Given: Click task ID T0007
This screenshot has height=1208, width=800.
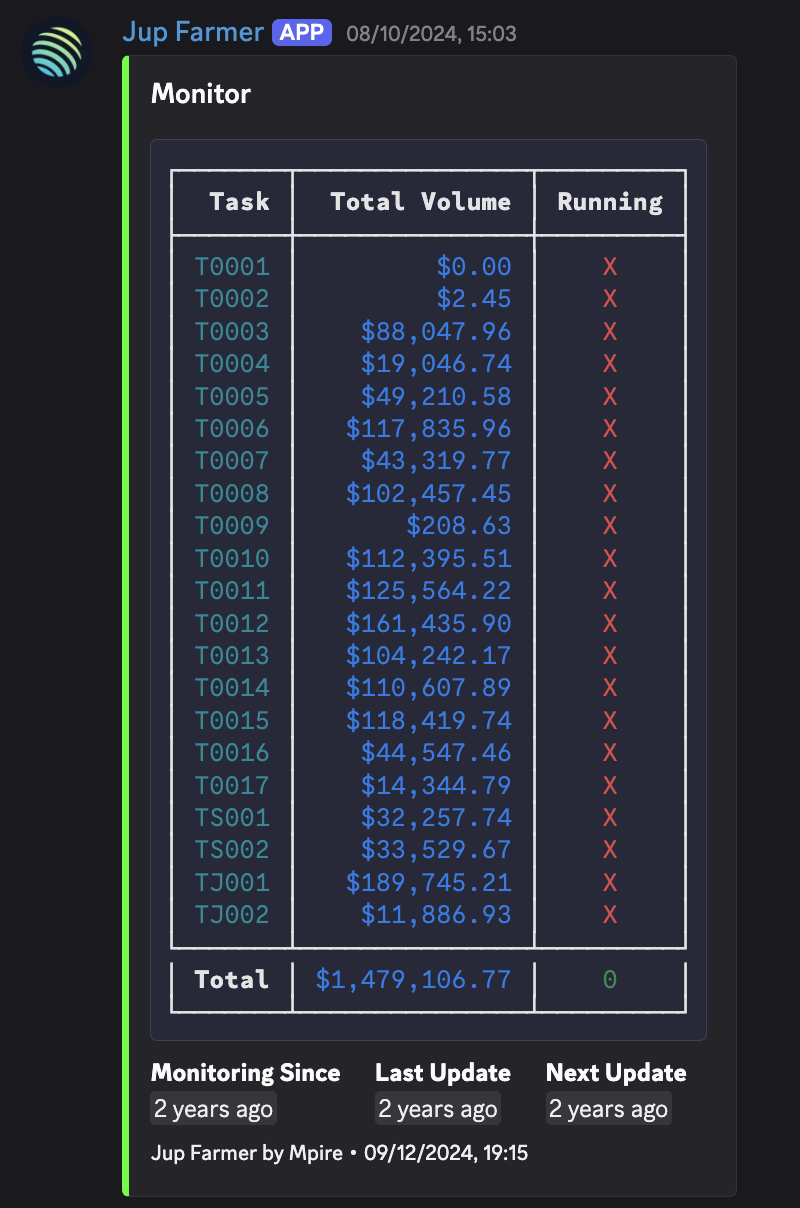Looking at the screenshot, I should click(232, 461).
